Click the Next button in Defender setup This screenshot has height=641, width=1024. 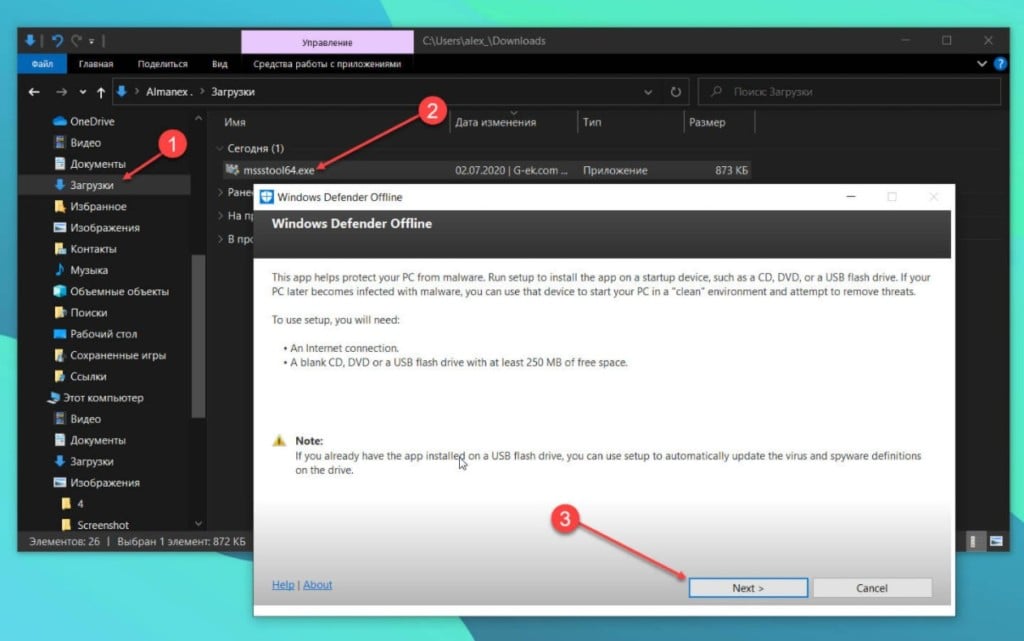pos(747,588)
